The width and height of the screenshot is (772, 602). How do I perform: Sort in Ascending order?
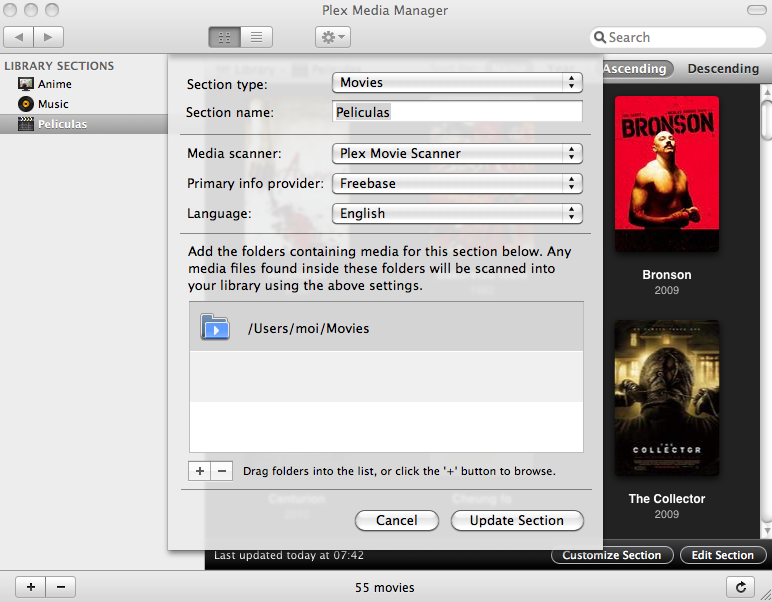[635, 69]
